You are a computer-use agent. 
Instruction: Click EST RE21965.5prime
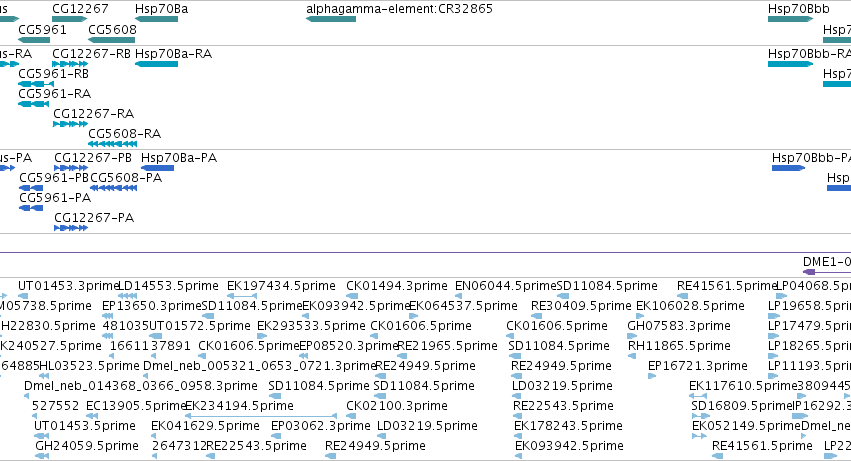[447, 346]
